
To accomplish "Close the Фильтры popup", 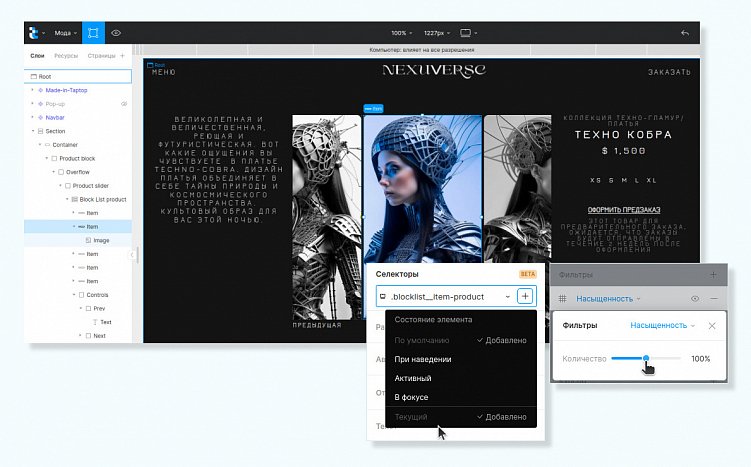I will click(712, 326).
